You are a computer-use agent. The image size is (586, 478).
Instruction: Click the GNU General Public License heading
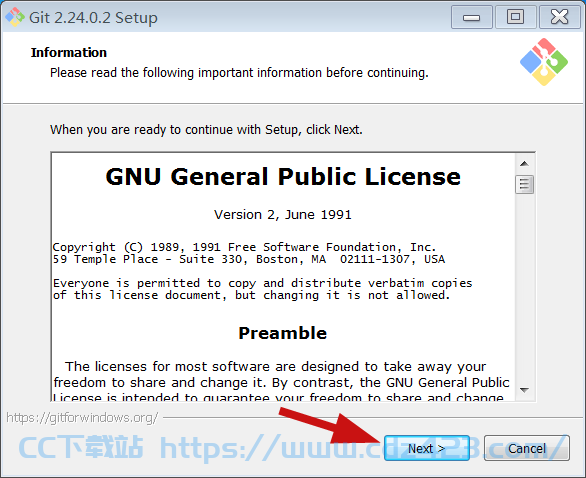click(283, 176)
